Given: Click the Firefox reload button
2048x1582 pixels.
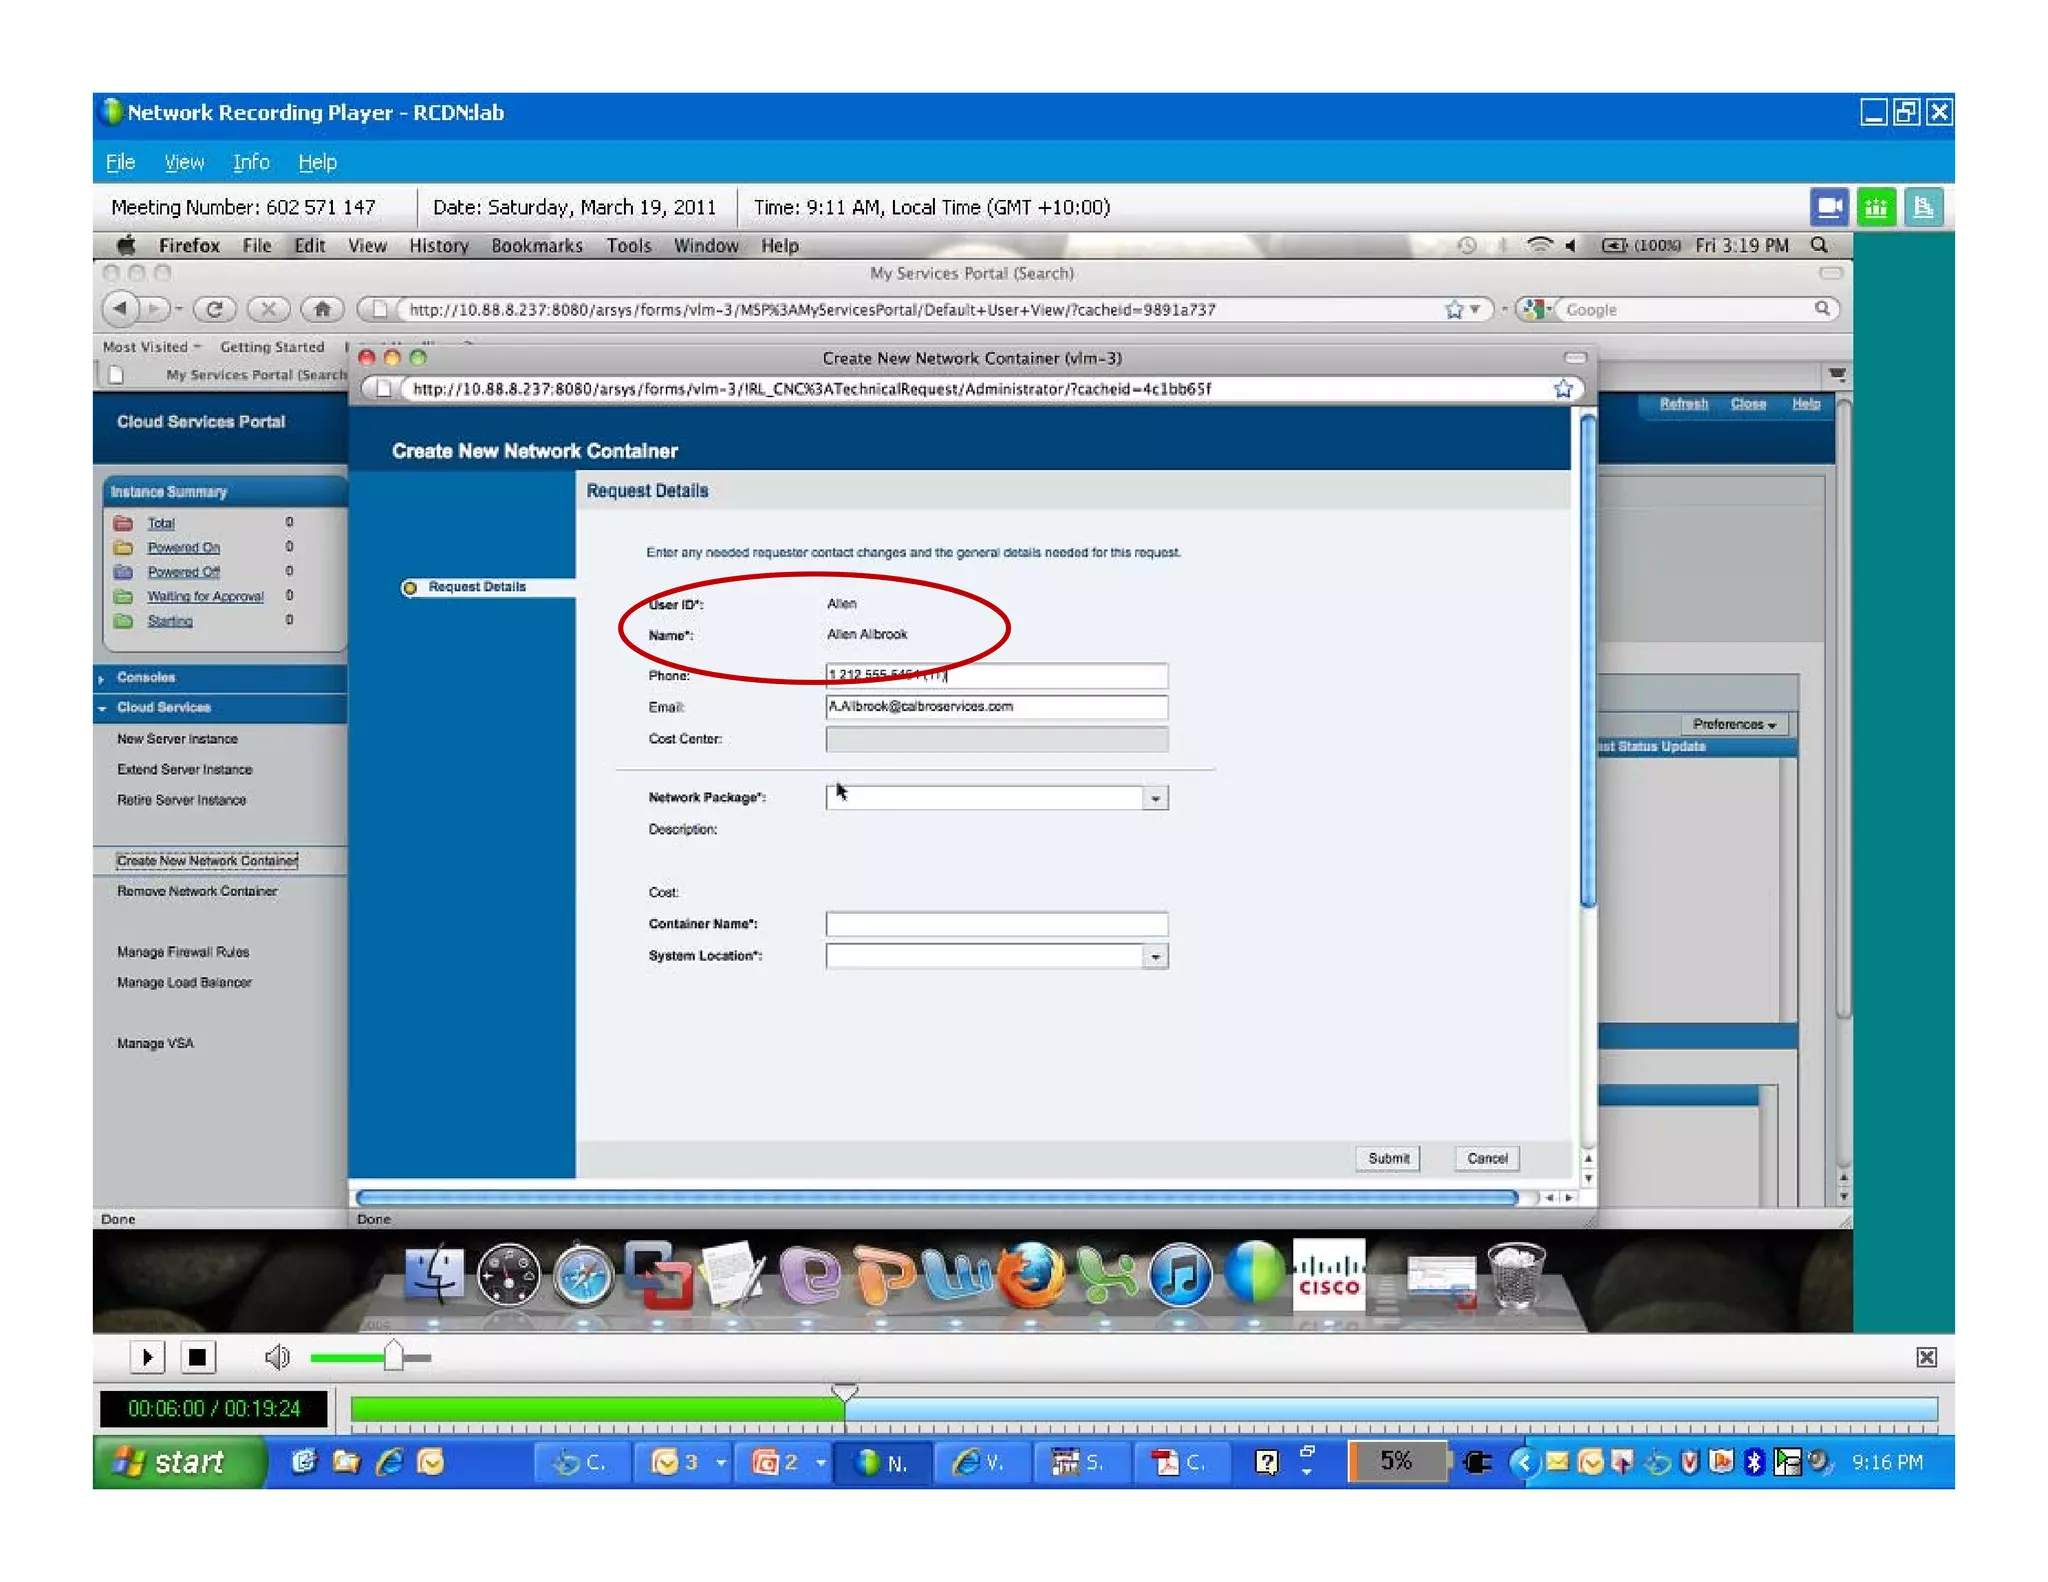Looking at the screenshot, I should pyautogui.click(x=214, y=309).
